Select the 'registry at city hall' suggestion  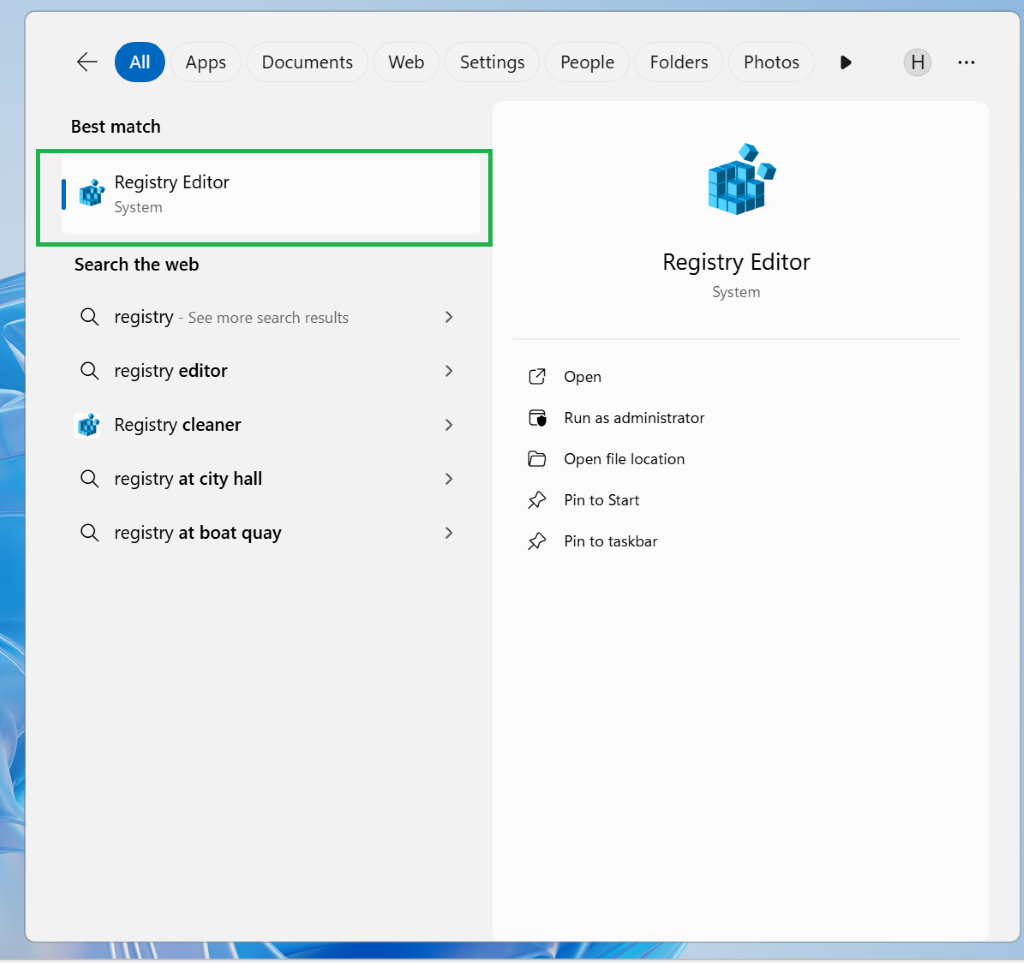click(x=264, y=479)
